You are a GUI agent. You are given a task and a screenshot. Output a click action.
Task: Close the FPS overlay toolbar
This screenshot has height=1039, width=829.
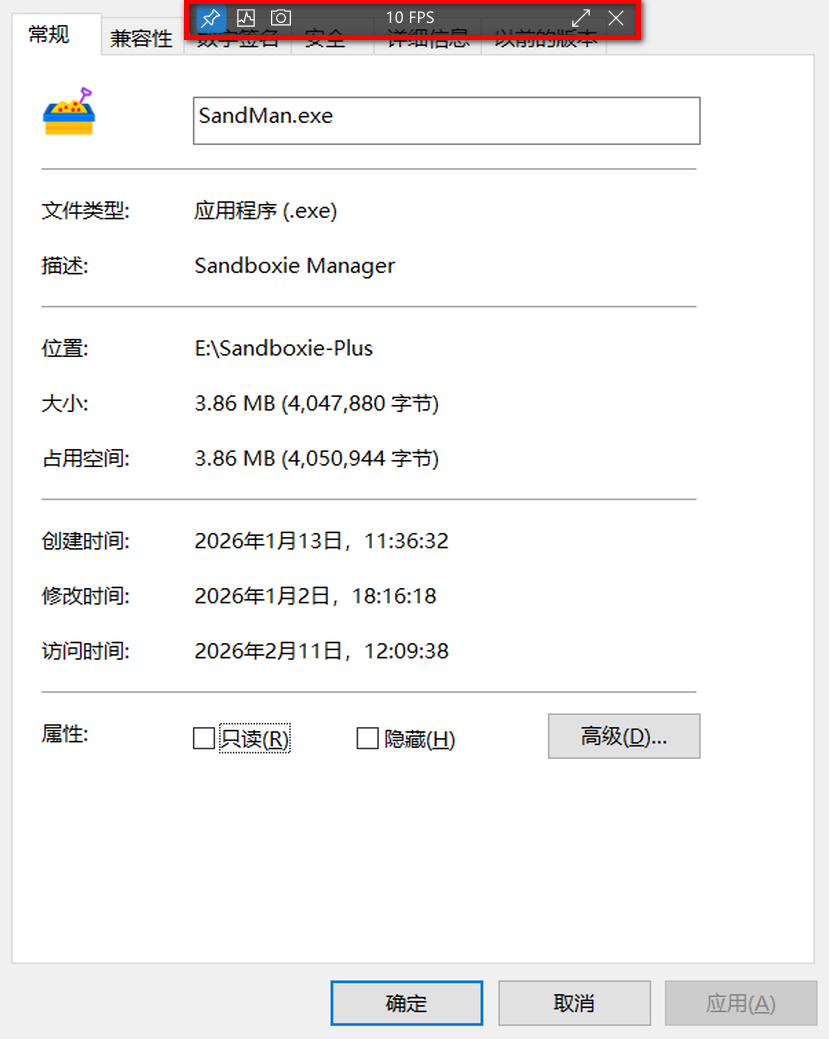(x=616, y=18)
